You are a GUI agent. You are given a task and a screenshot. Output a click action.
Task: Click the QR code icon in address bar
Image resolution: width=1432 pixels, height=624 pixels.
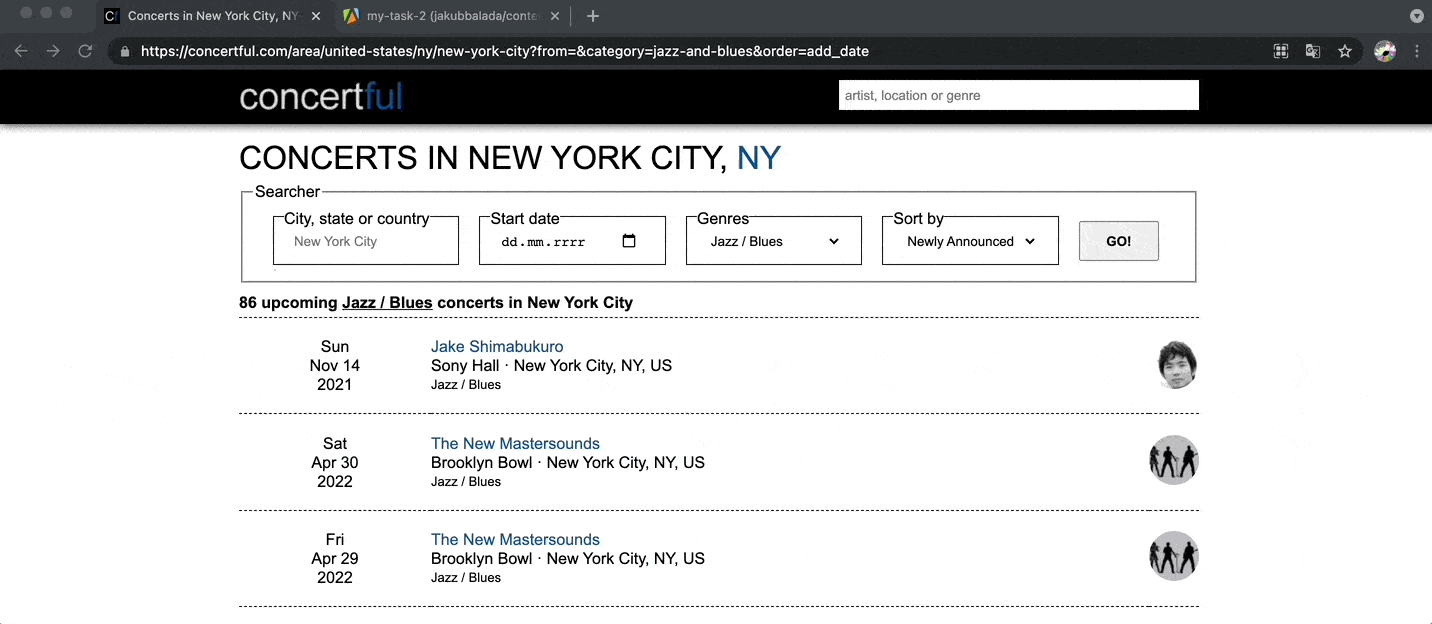click(1281, 51)
